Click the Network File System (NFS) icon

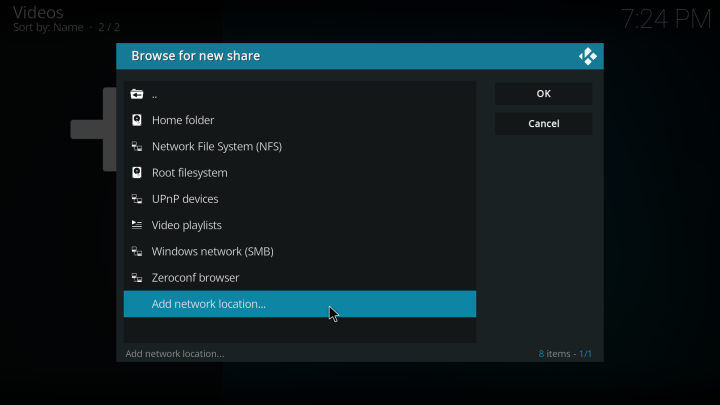coord(137,147)
